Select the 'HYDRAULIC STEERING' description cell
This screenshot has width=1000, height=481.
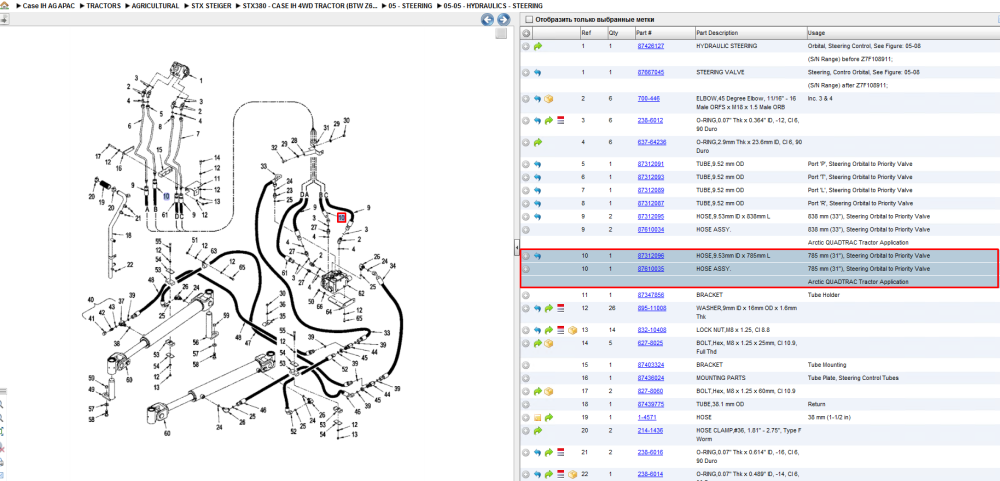click(726, 46)
